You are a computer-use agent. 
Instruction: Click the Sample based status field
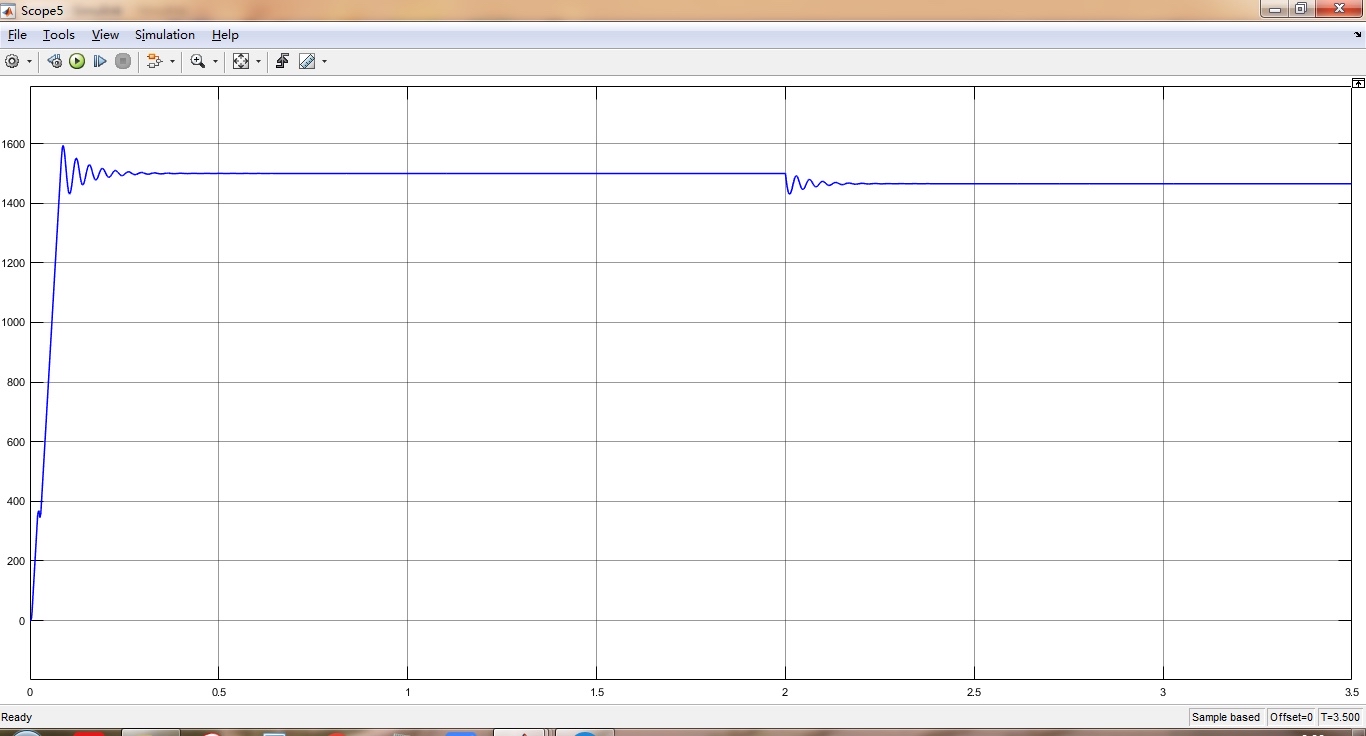tap(1226, 717)
